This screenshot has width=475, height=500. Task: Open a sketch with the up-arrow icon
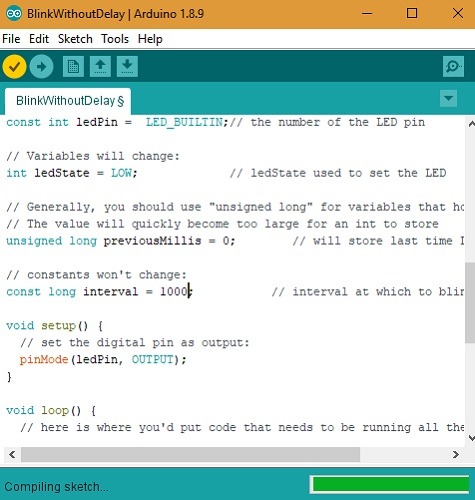100,67
